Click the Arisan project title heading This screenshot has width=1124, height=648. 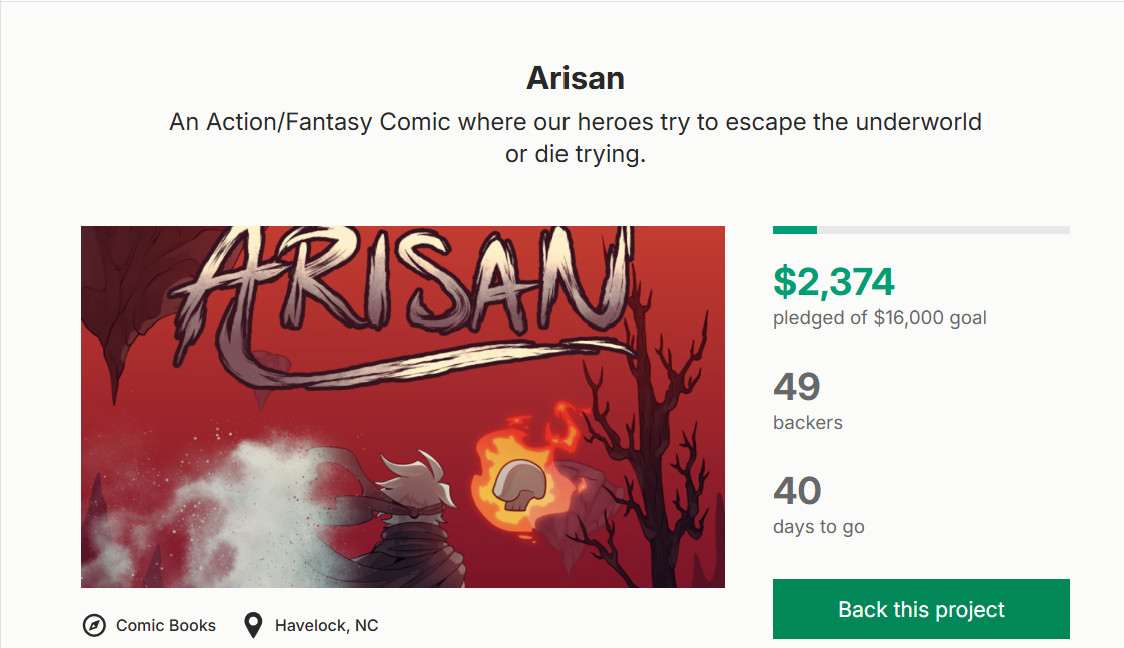coord(575,79)
